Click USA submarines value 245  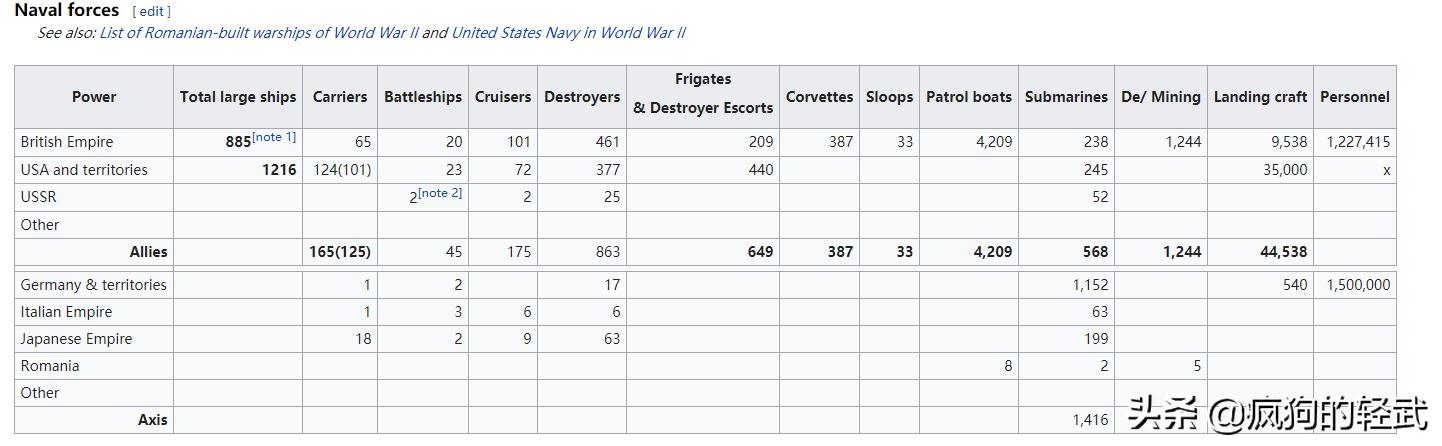coord(1096,170)
